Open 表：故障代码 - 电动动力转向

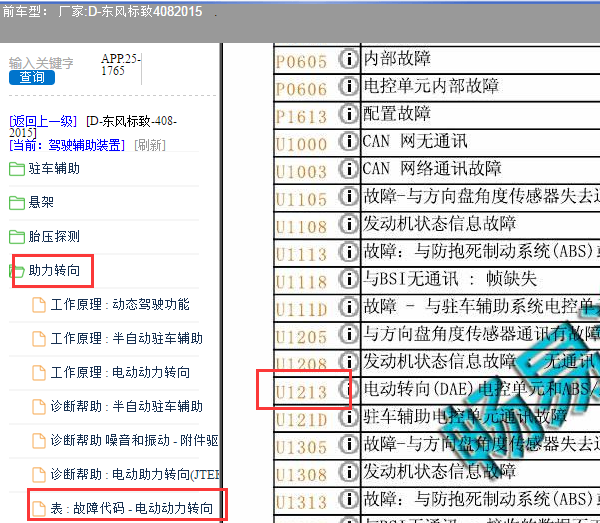coord(132,508)
